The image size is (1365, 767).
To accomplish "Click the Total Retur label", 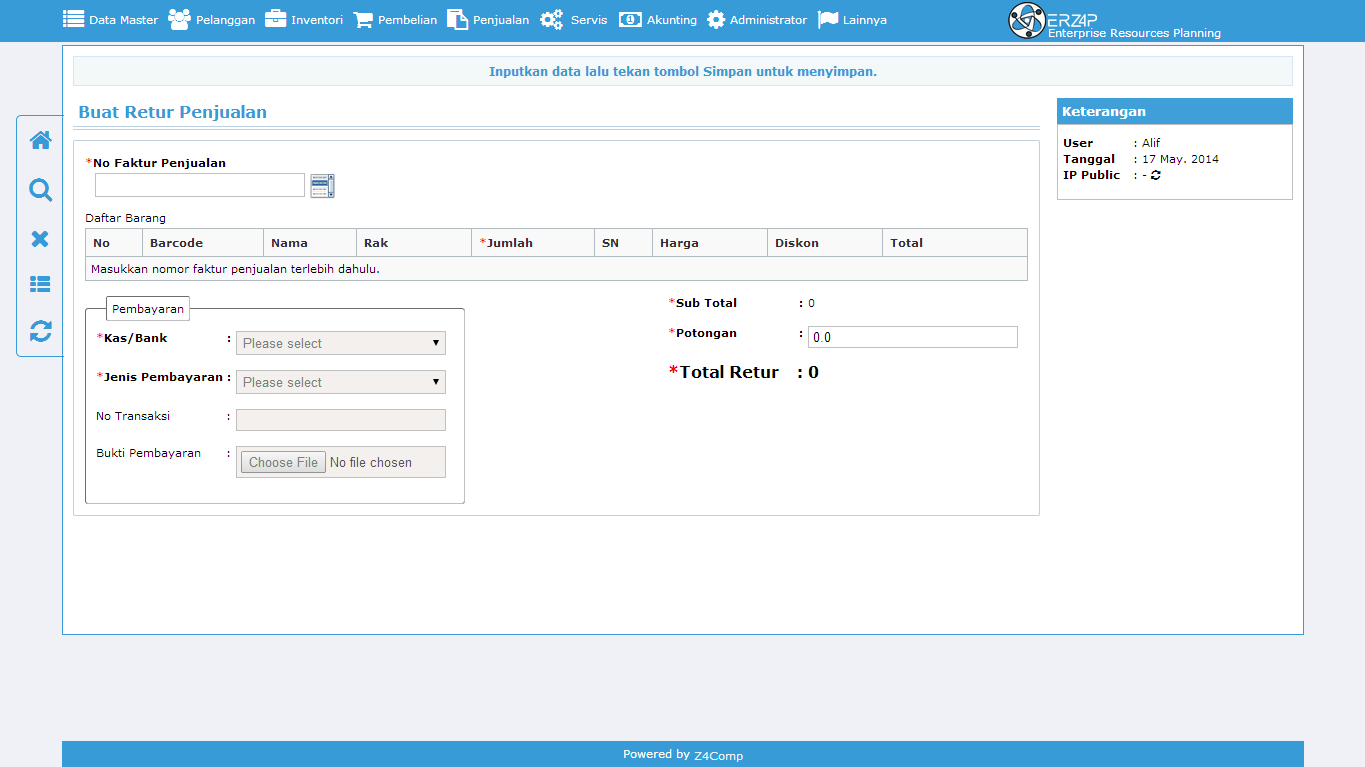I will pyautogui.click(x=724, y=372).
